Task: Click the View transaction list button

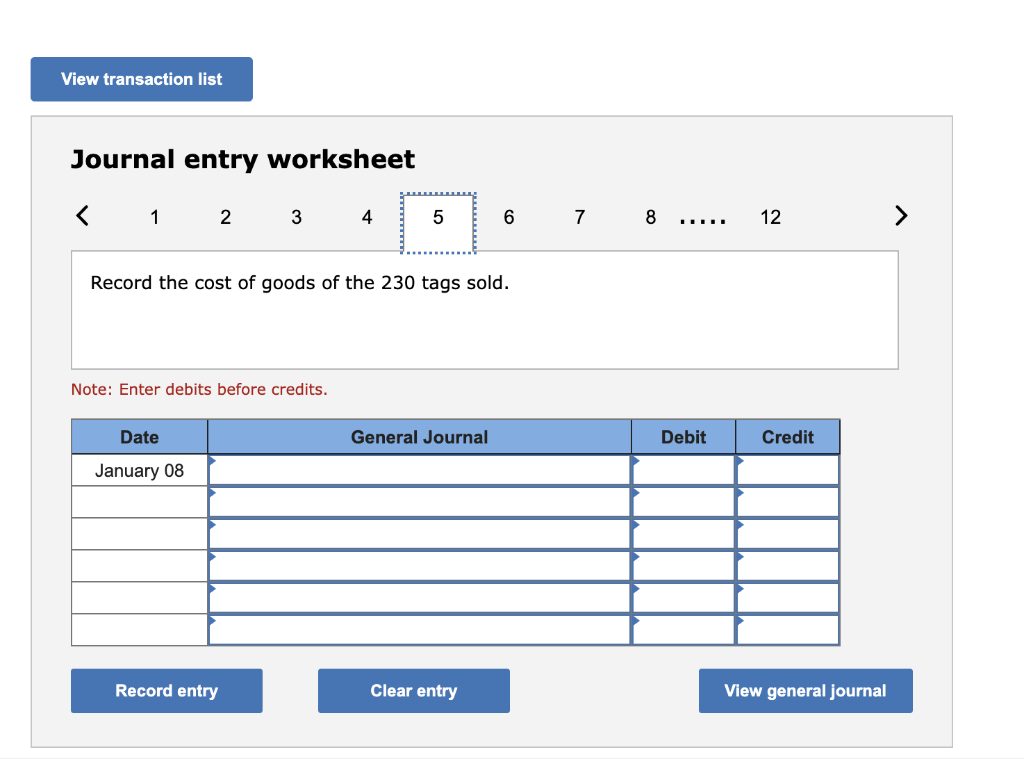Action: pyautogui.click(x=141, y=79)
